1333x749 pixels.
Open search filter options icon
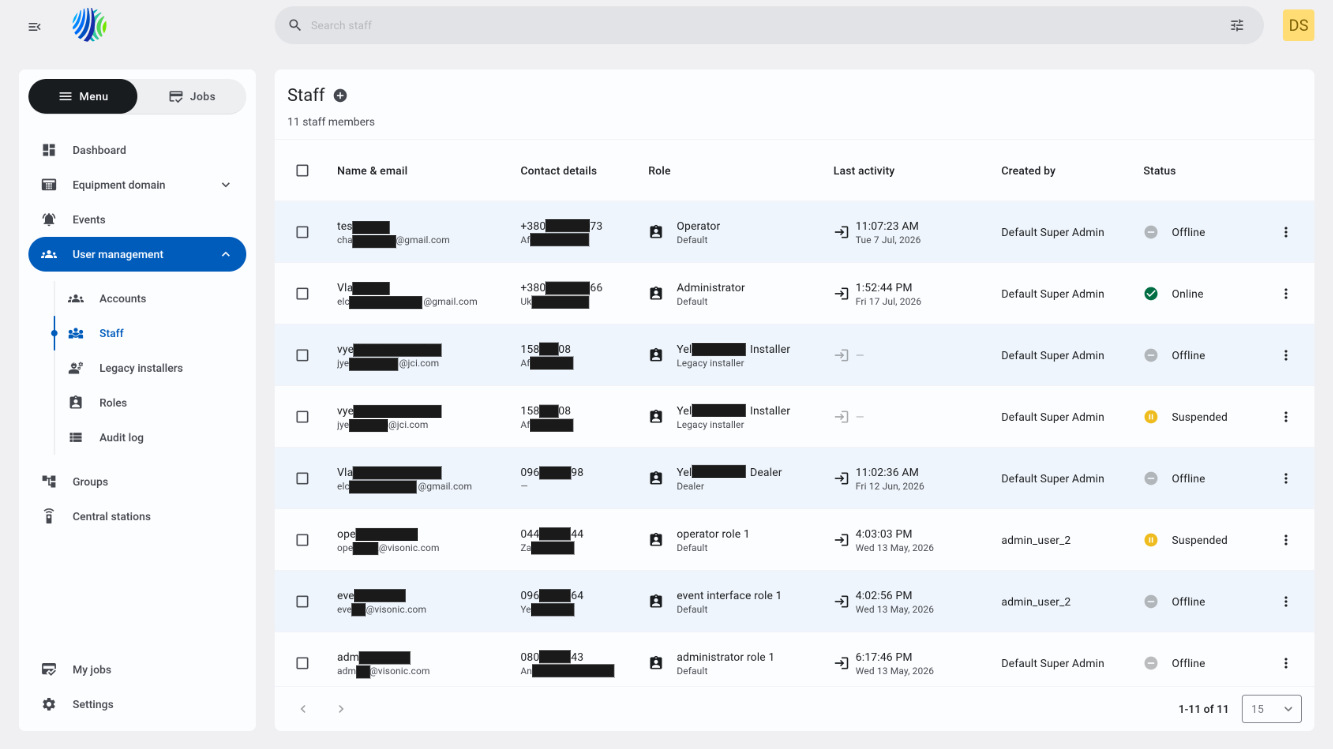(x=1237, y=25)
